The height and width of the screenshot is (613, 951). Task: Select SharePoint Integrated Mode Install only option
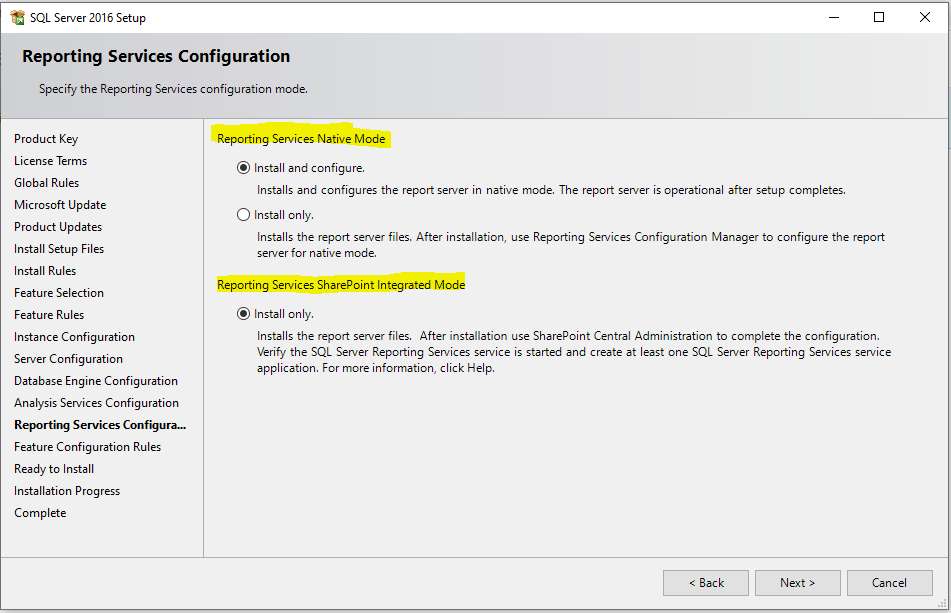pyautogui.click(x=243, y=313)
